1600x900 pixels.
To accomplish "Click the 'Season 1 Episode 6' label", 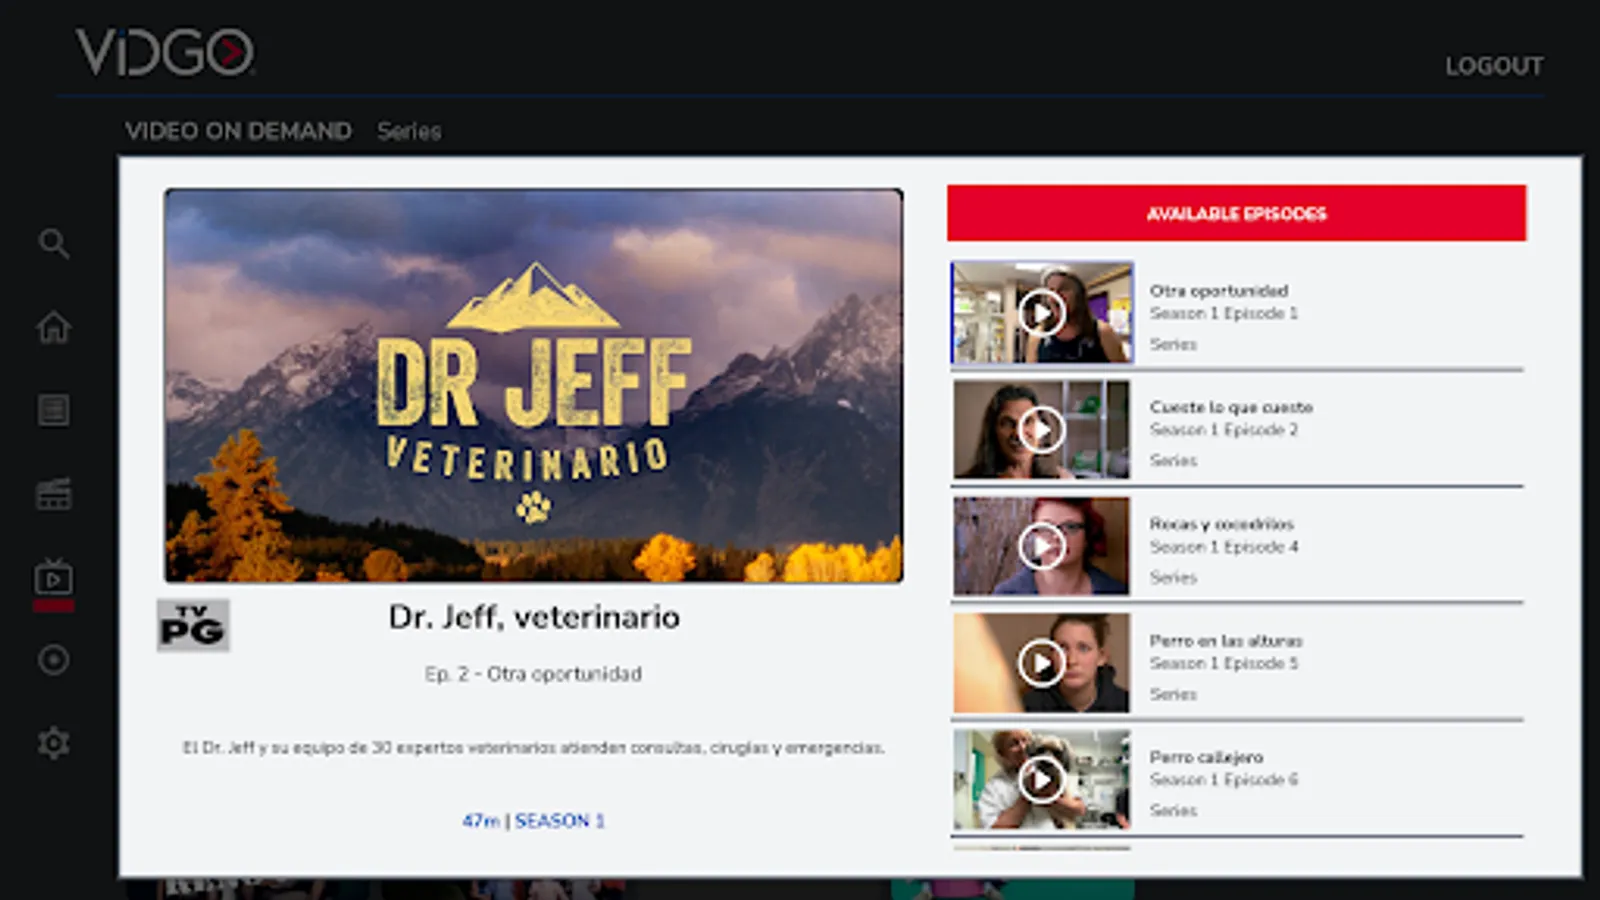I will pyautogui.click(x=1223, y=780).
